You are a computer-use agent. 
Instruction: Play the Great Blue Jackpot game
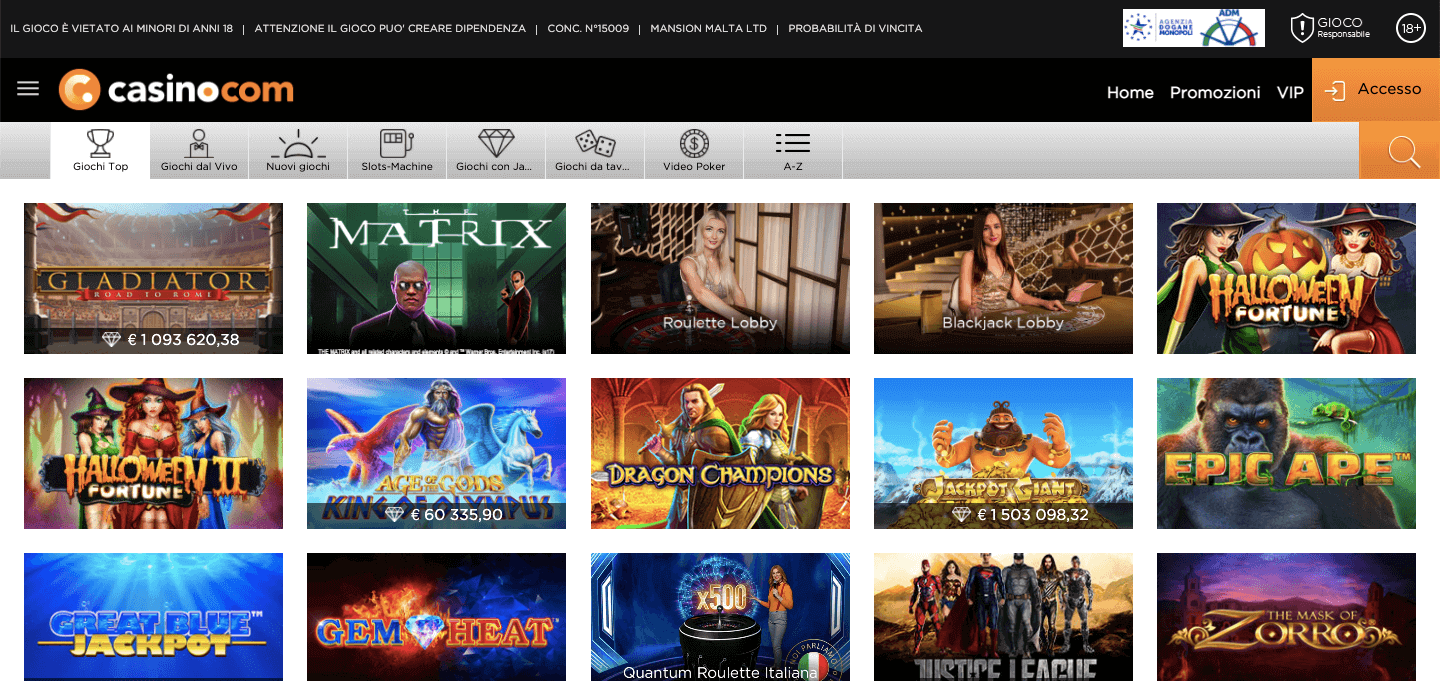(x=153, y=617)
